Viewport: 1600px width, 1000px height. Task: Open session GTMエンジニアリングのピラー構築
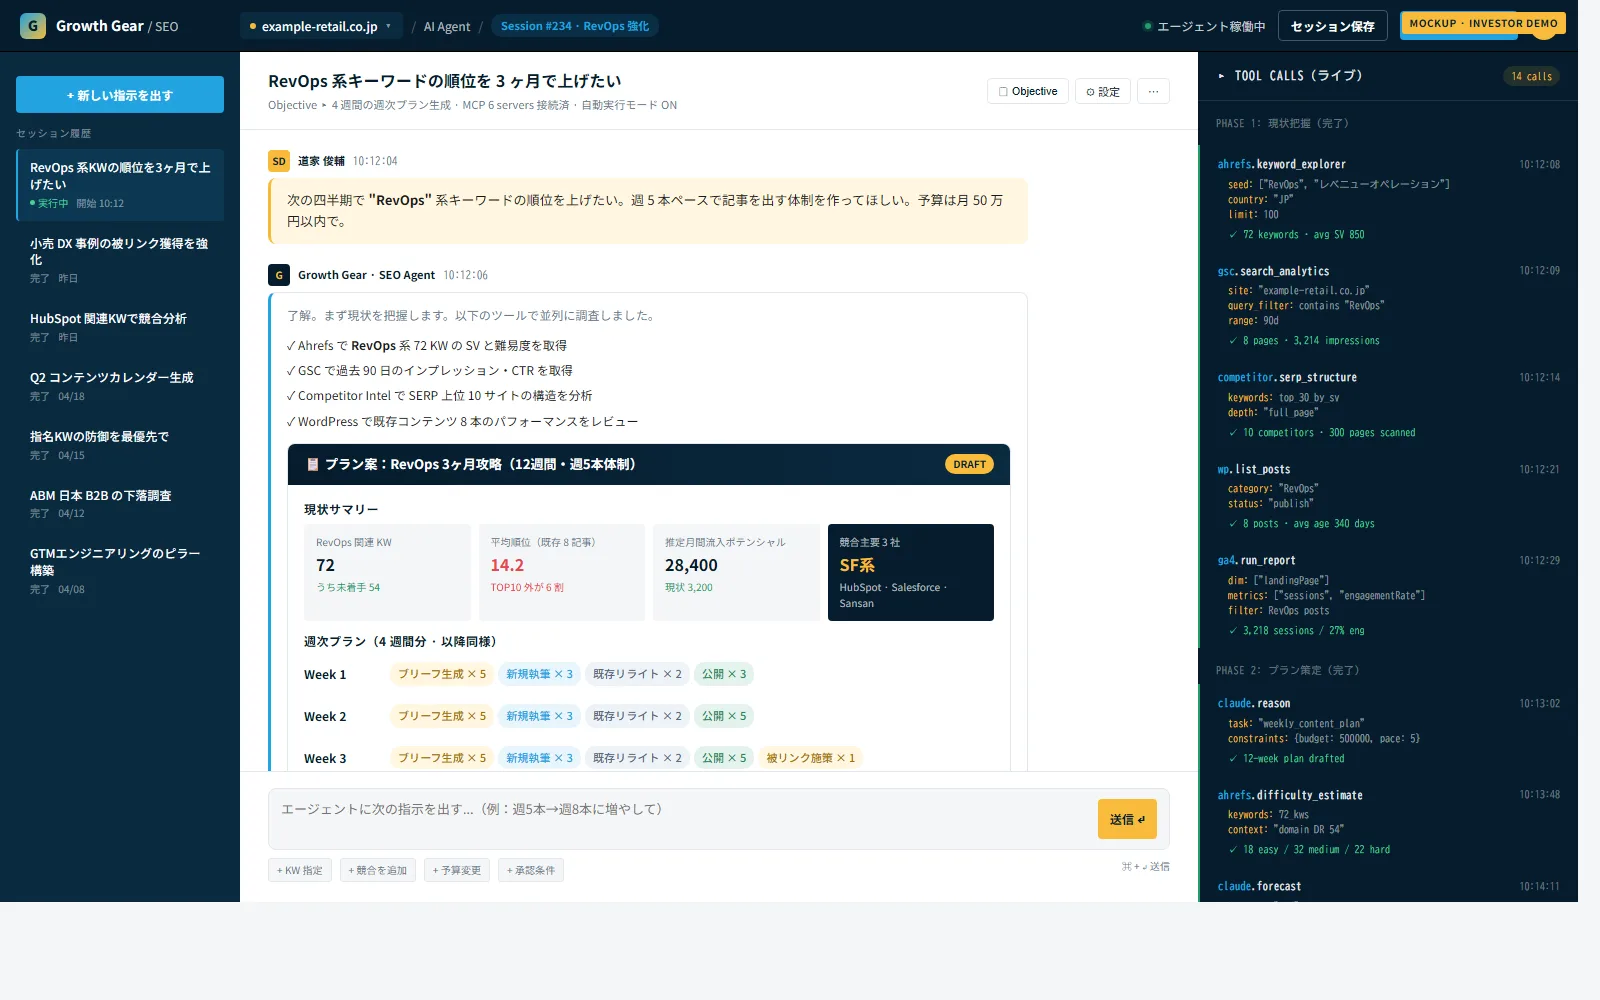point(120,570)
